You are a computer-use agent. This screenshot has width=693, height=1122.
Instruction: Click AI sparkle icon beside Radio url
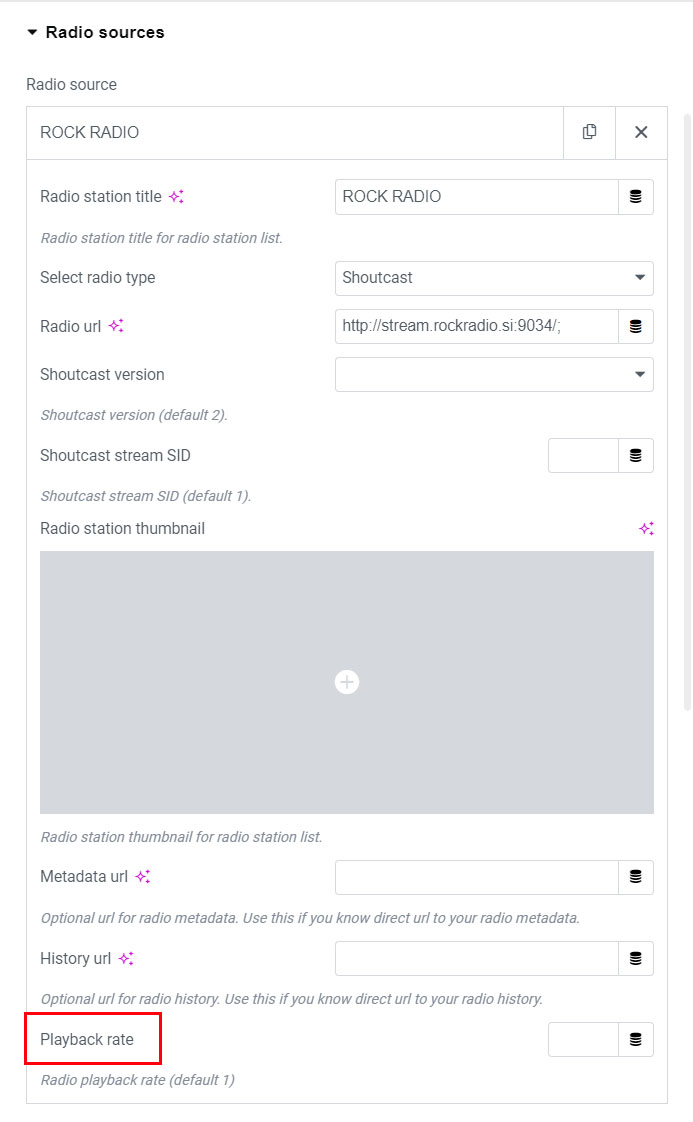(116, 326)
